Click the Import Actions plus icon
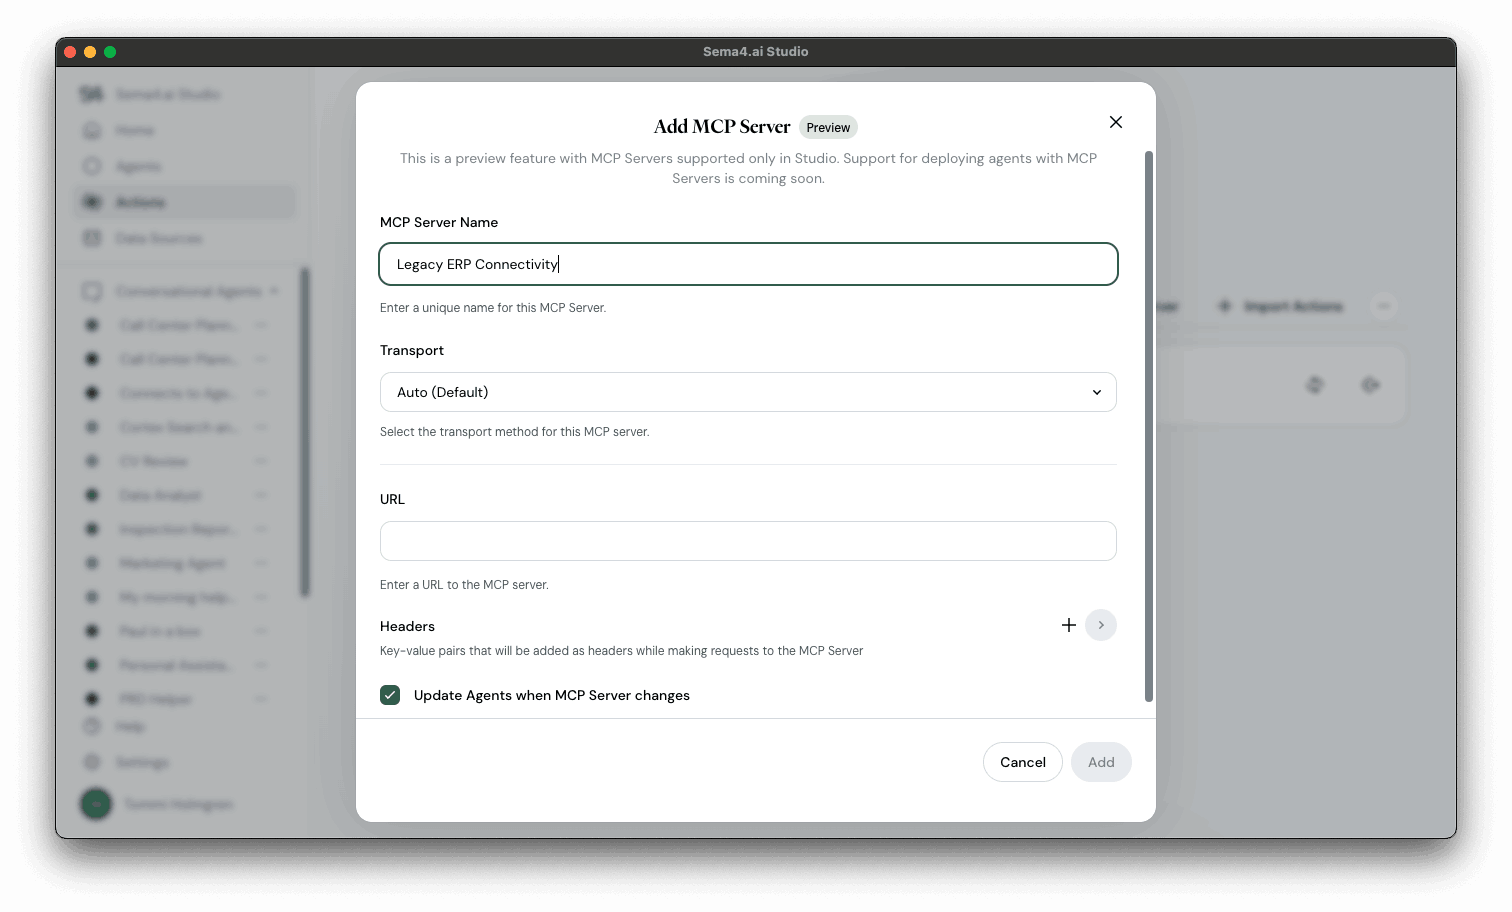1512x912 pixels. click(x=1224, y=306)
